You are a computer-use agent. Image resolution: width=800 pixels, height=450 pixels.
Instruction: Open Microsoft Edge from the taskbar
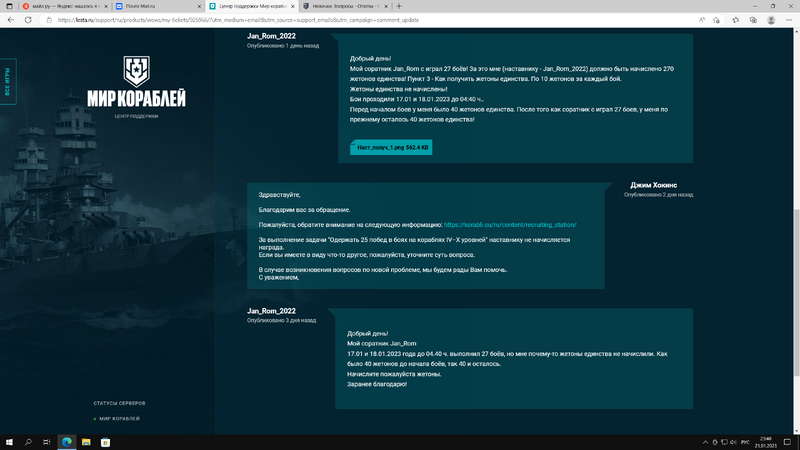click(x=67, y=441)
